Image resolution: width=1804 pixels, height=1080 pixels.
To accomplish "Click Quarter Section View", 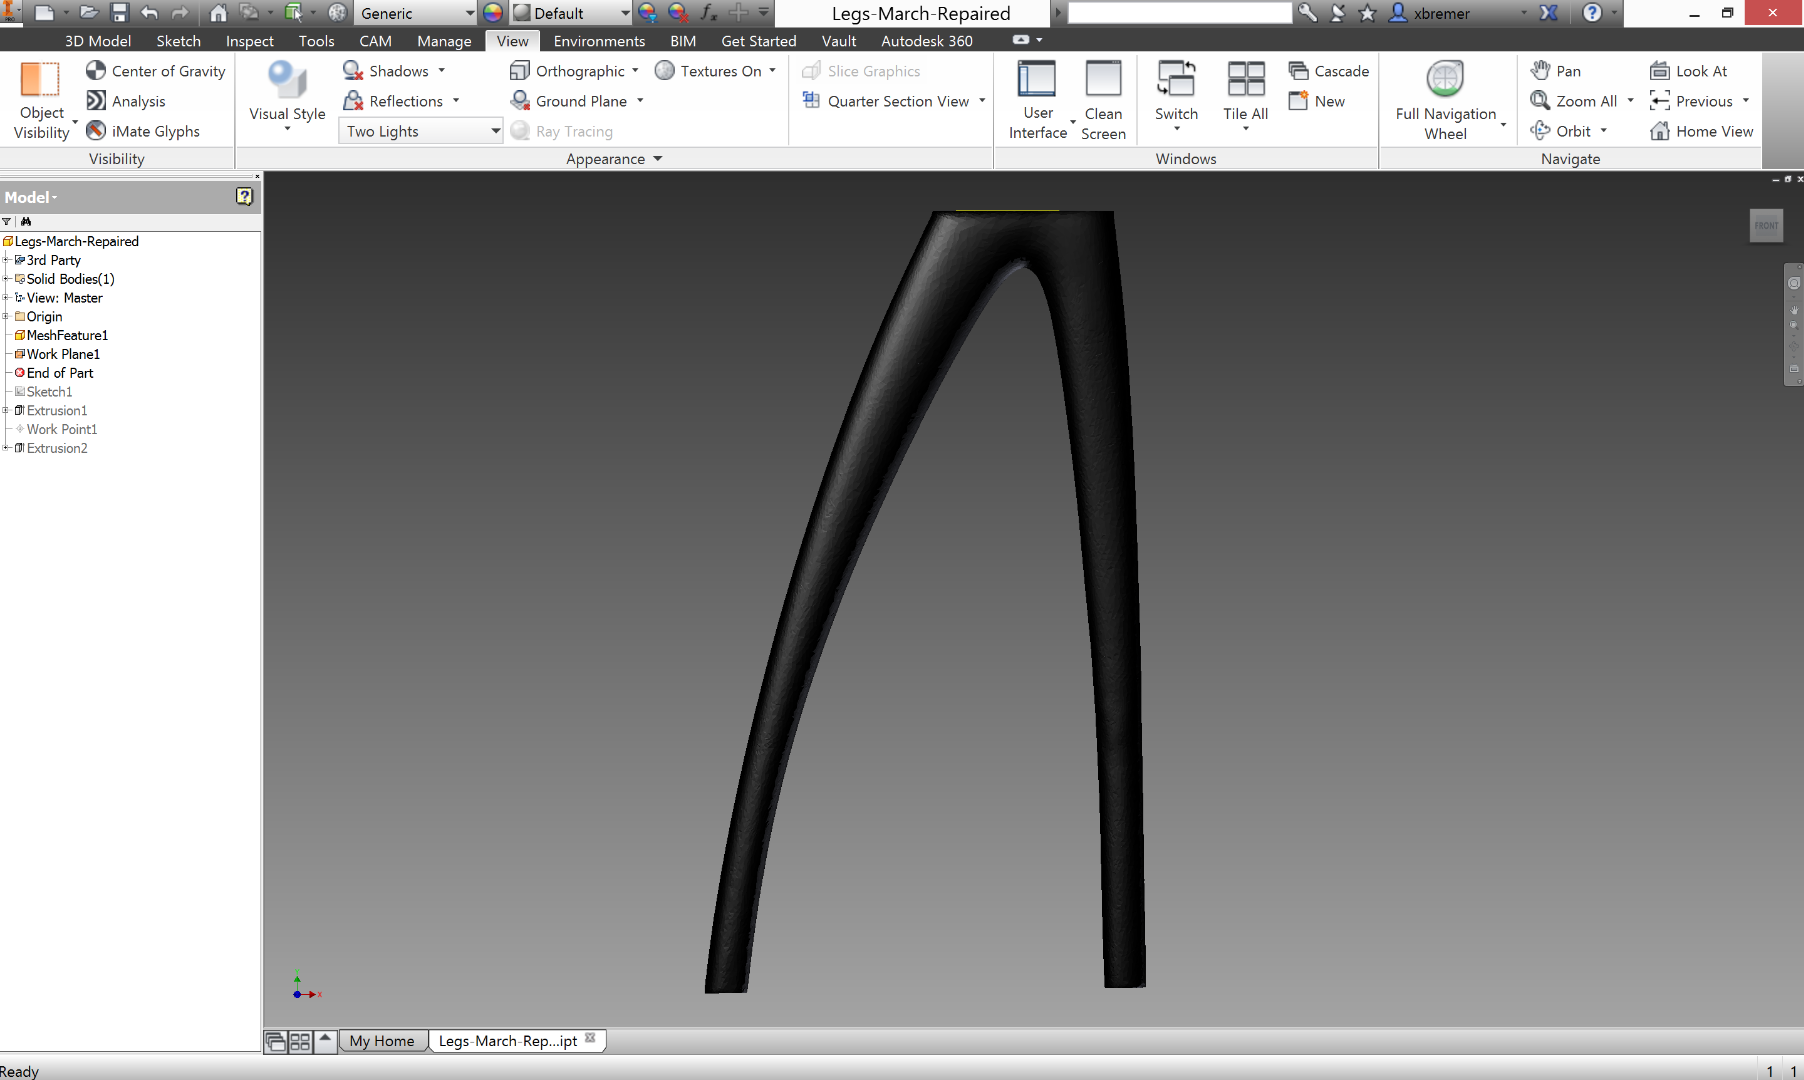I will pyautogui.click(x=885, y=101).
